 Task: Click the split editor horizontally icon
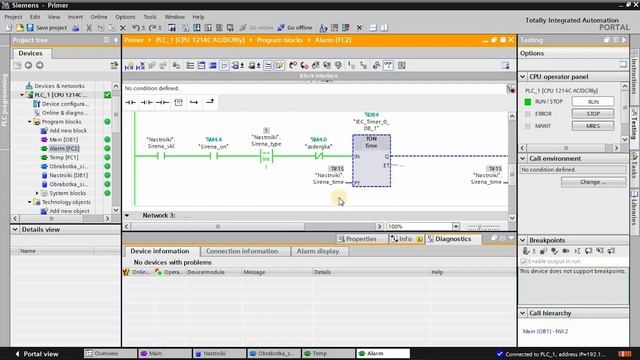click(x=373, y=28)
